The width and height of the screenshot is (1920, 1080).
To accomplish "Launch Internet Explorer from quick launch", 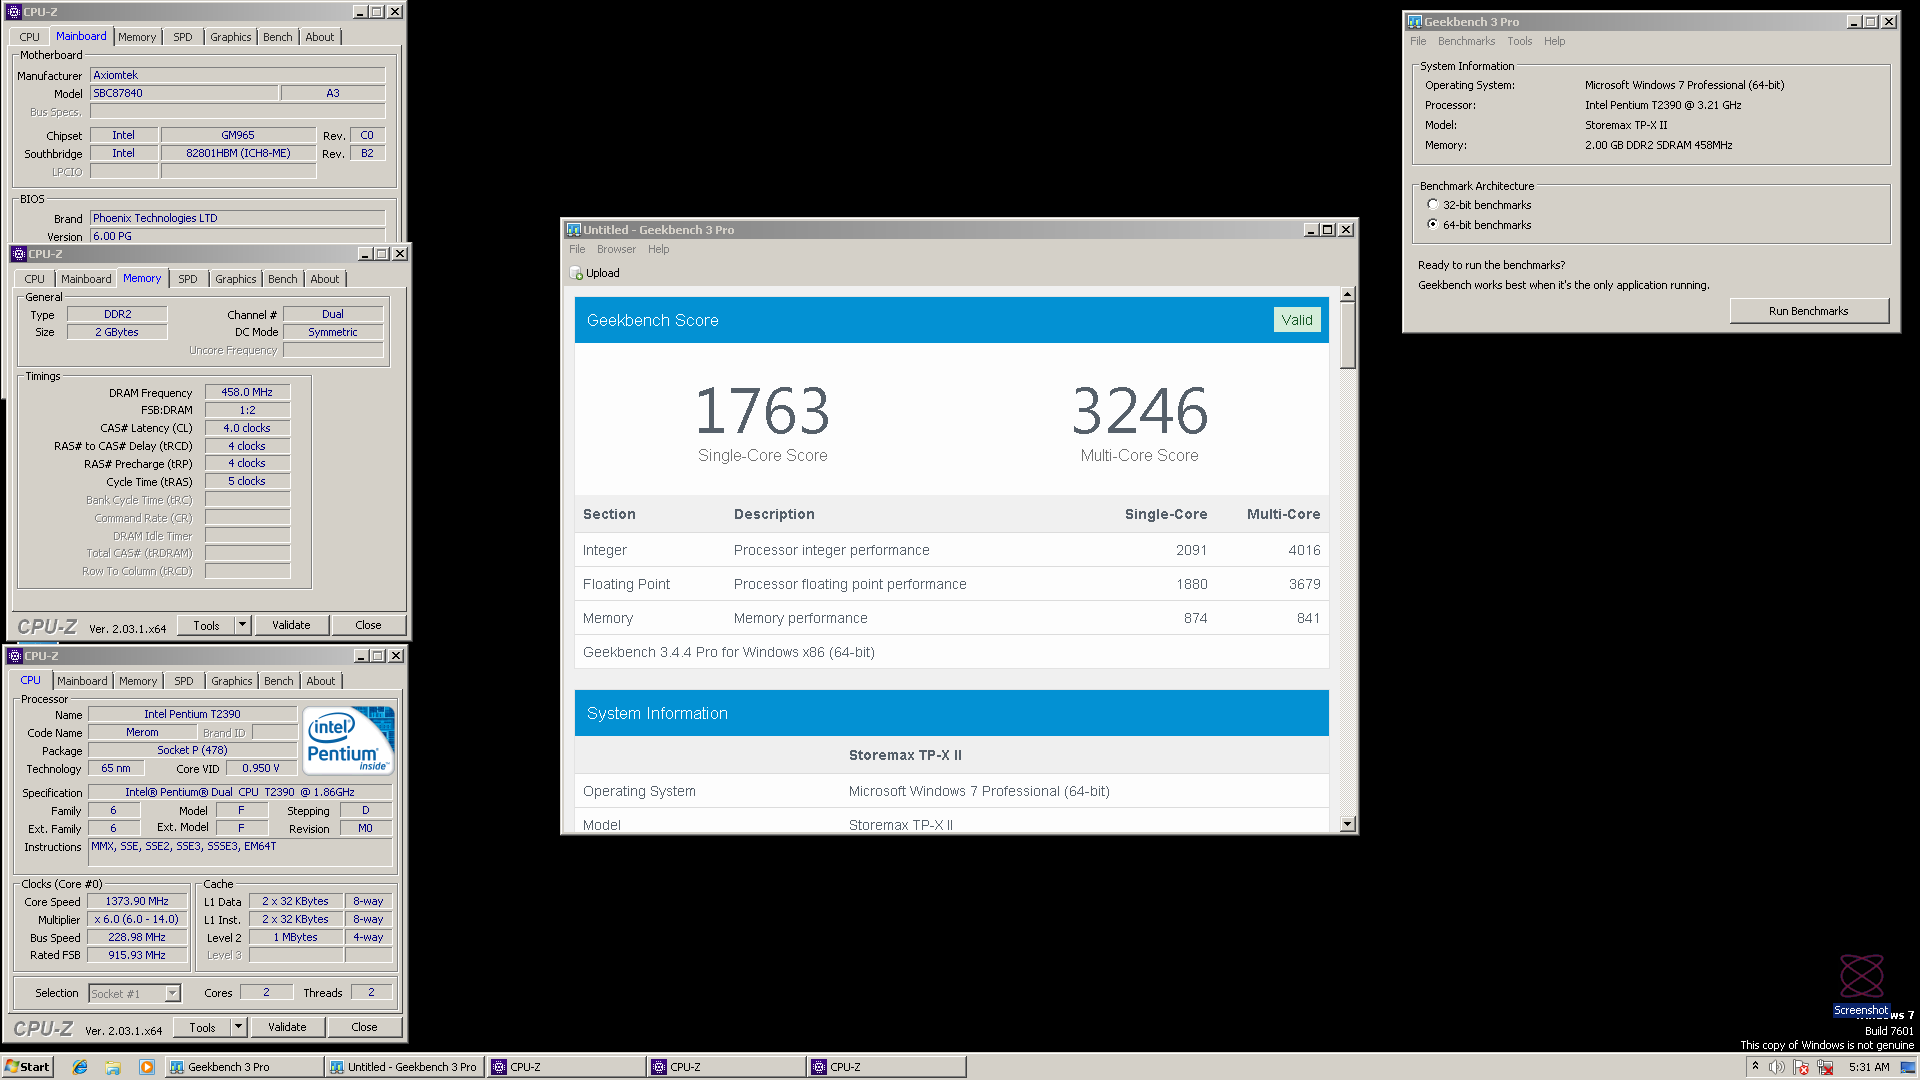I will [80, 1067].
